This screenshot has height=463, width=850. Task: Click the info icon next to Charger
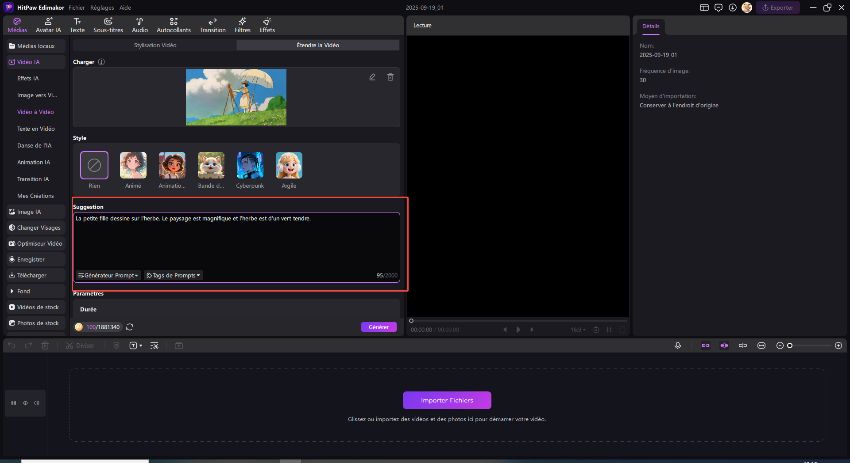(x=101, y=62)
